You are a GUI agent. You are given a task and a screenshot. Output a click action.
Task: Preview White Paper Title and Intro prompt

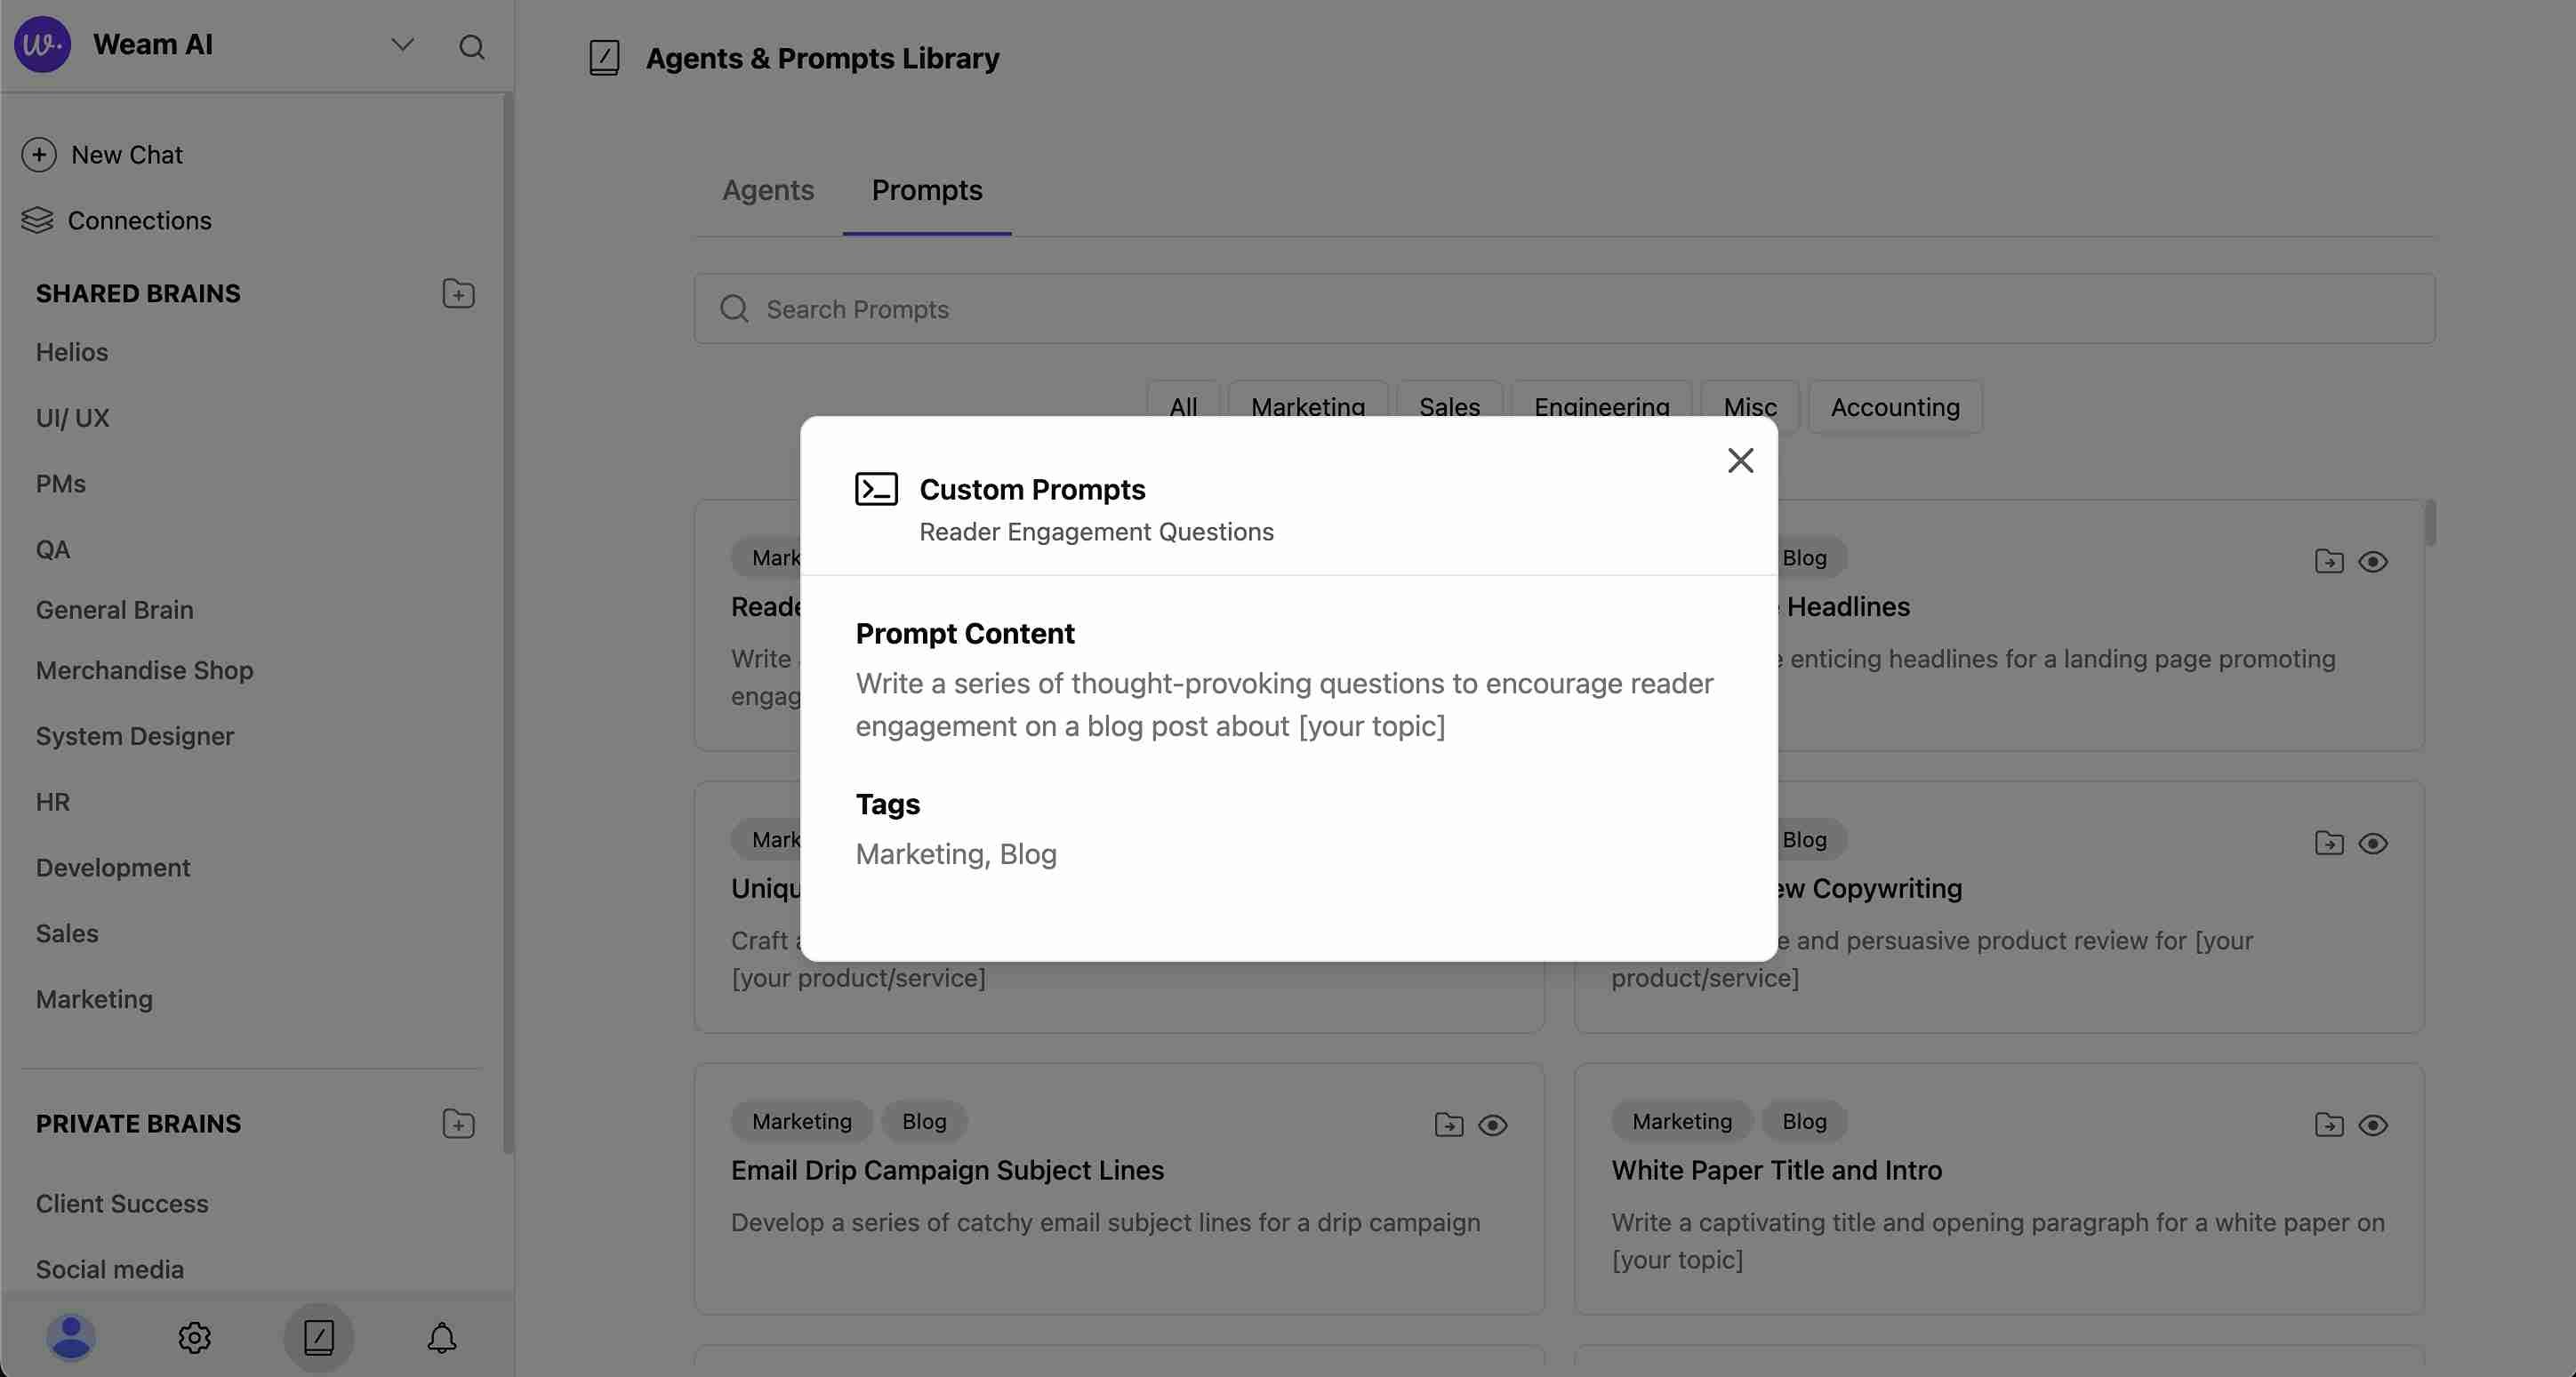point(2372,1125)
